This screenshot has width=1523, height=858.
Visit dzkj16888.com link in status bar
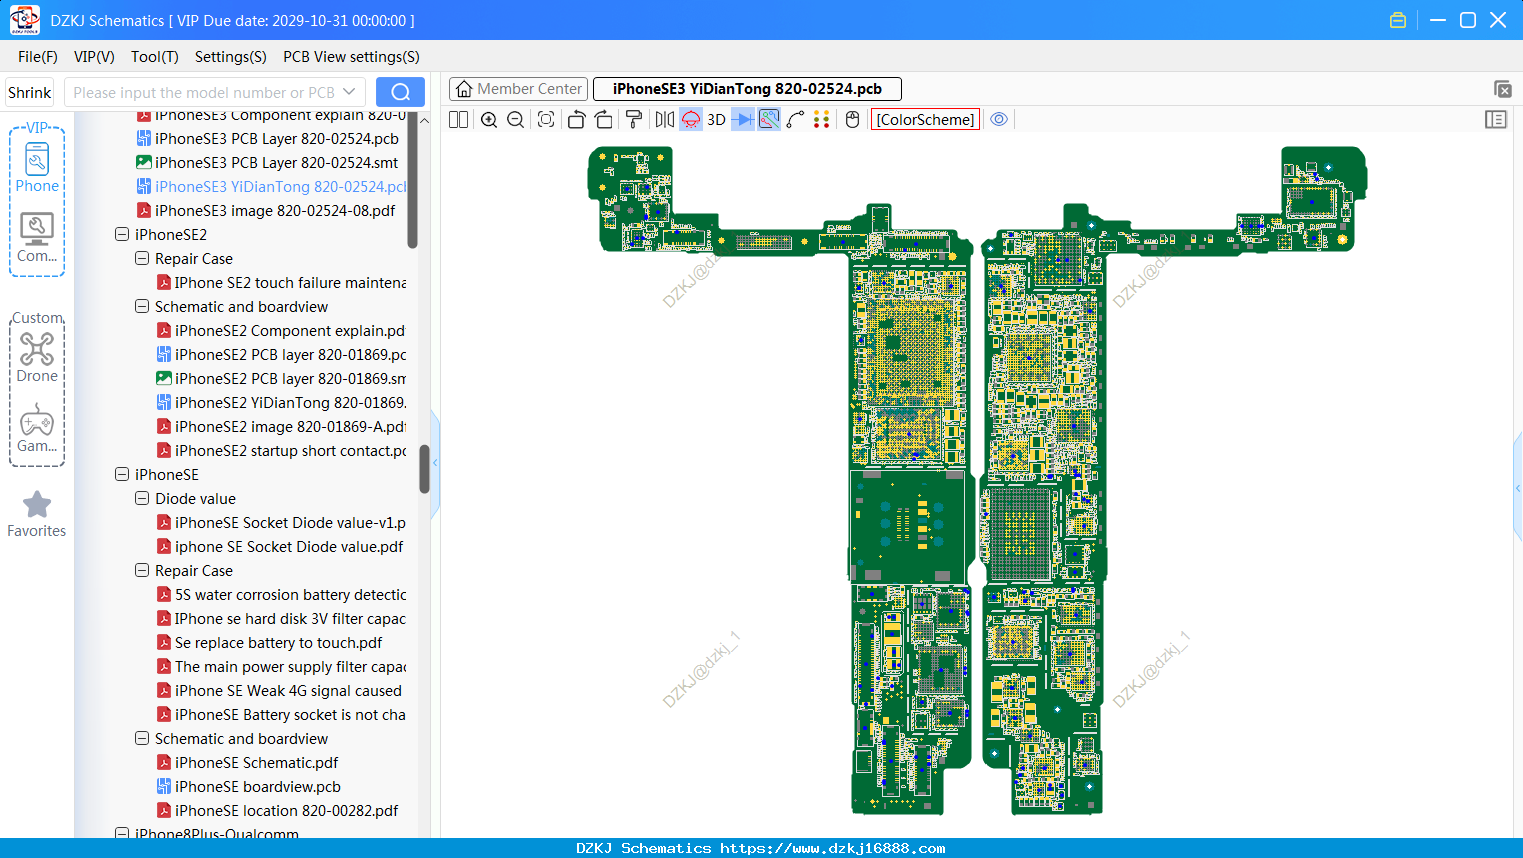coord(832,848)
